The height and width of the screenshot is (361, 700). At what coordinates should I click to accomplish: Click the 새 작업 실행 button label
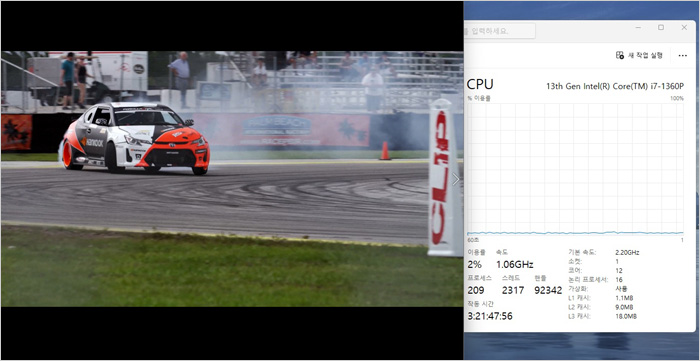645,55
